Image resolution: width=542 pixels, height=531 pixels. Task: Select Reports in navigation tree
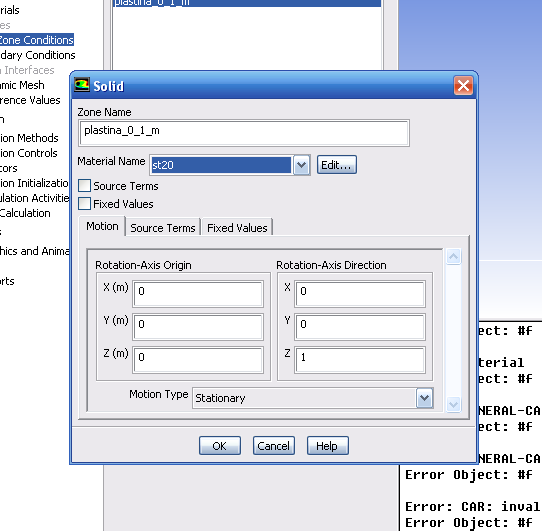click(x=7, y=281)
